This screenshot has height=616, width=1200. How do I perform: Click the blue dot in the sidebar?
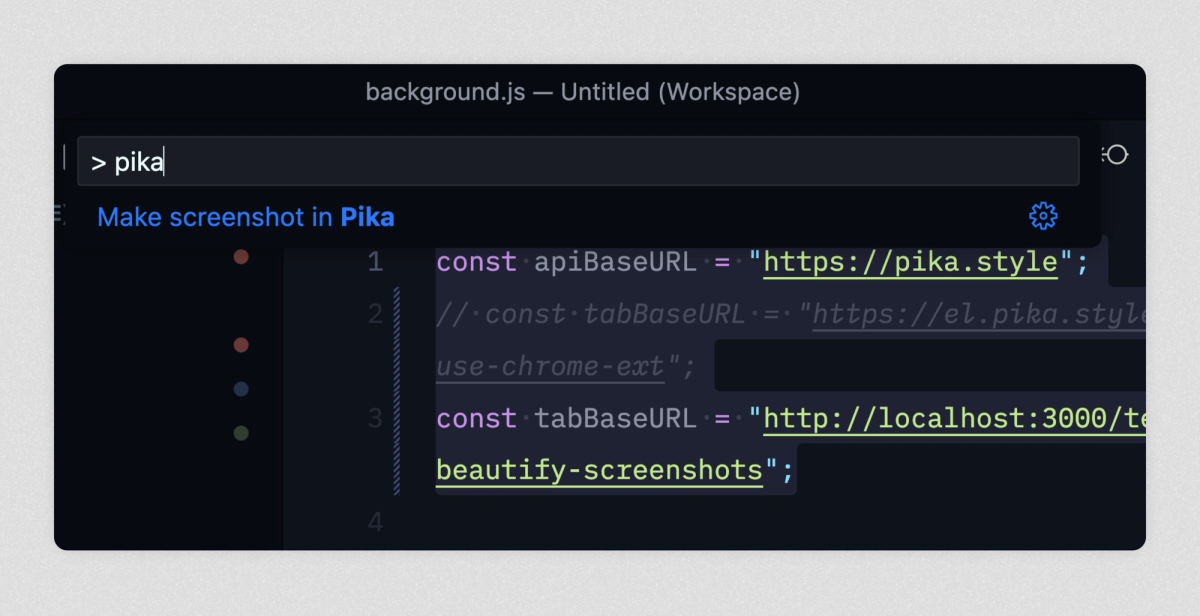tap(241, 389)
